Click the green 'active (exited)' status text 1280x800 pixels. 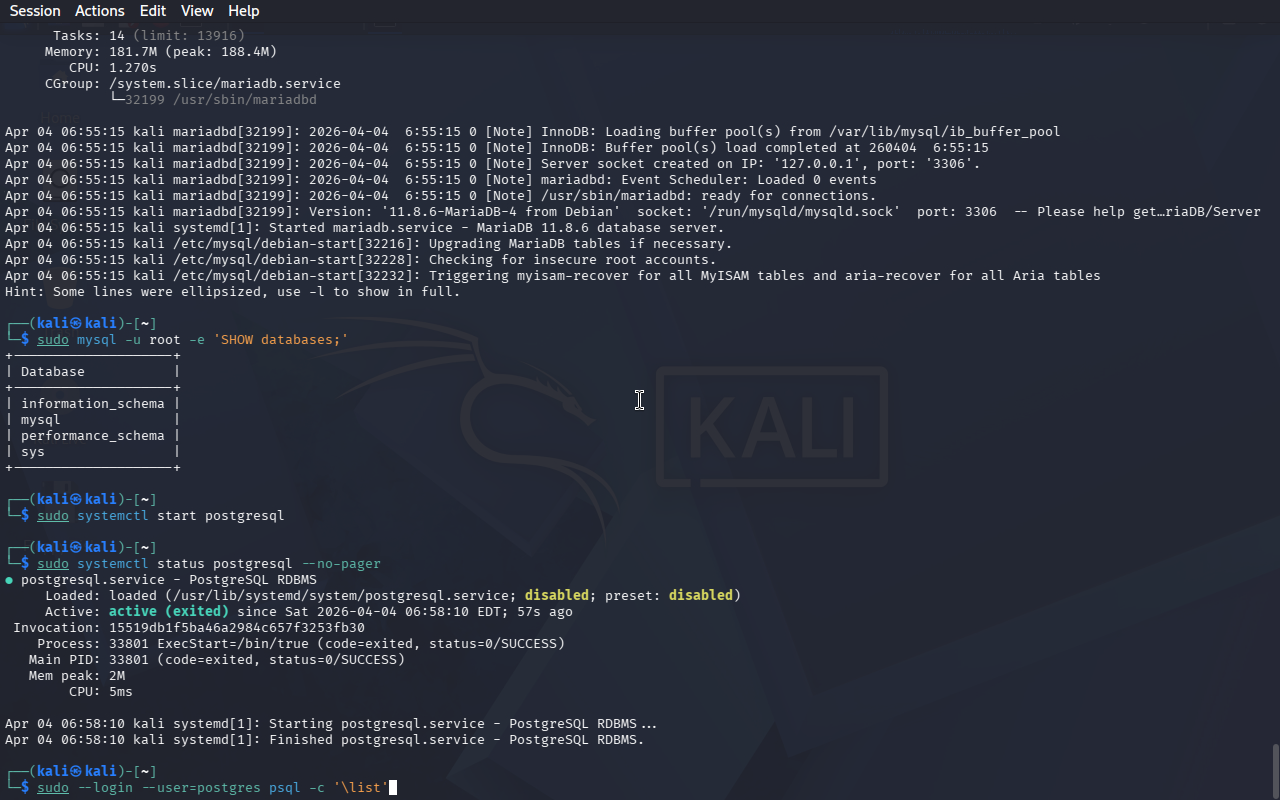click(168, 612)
